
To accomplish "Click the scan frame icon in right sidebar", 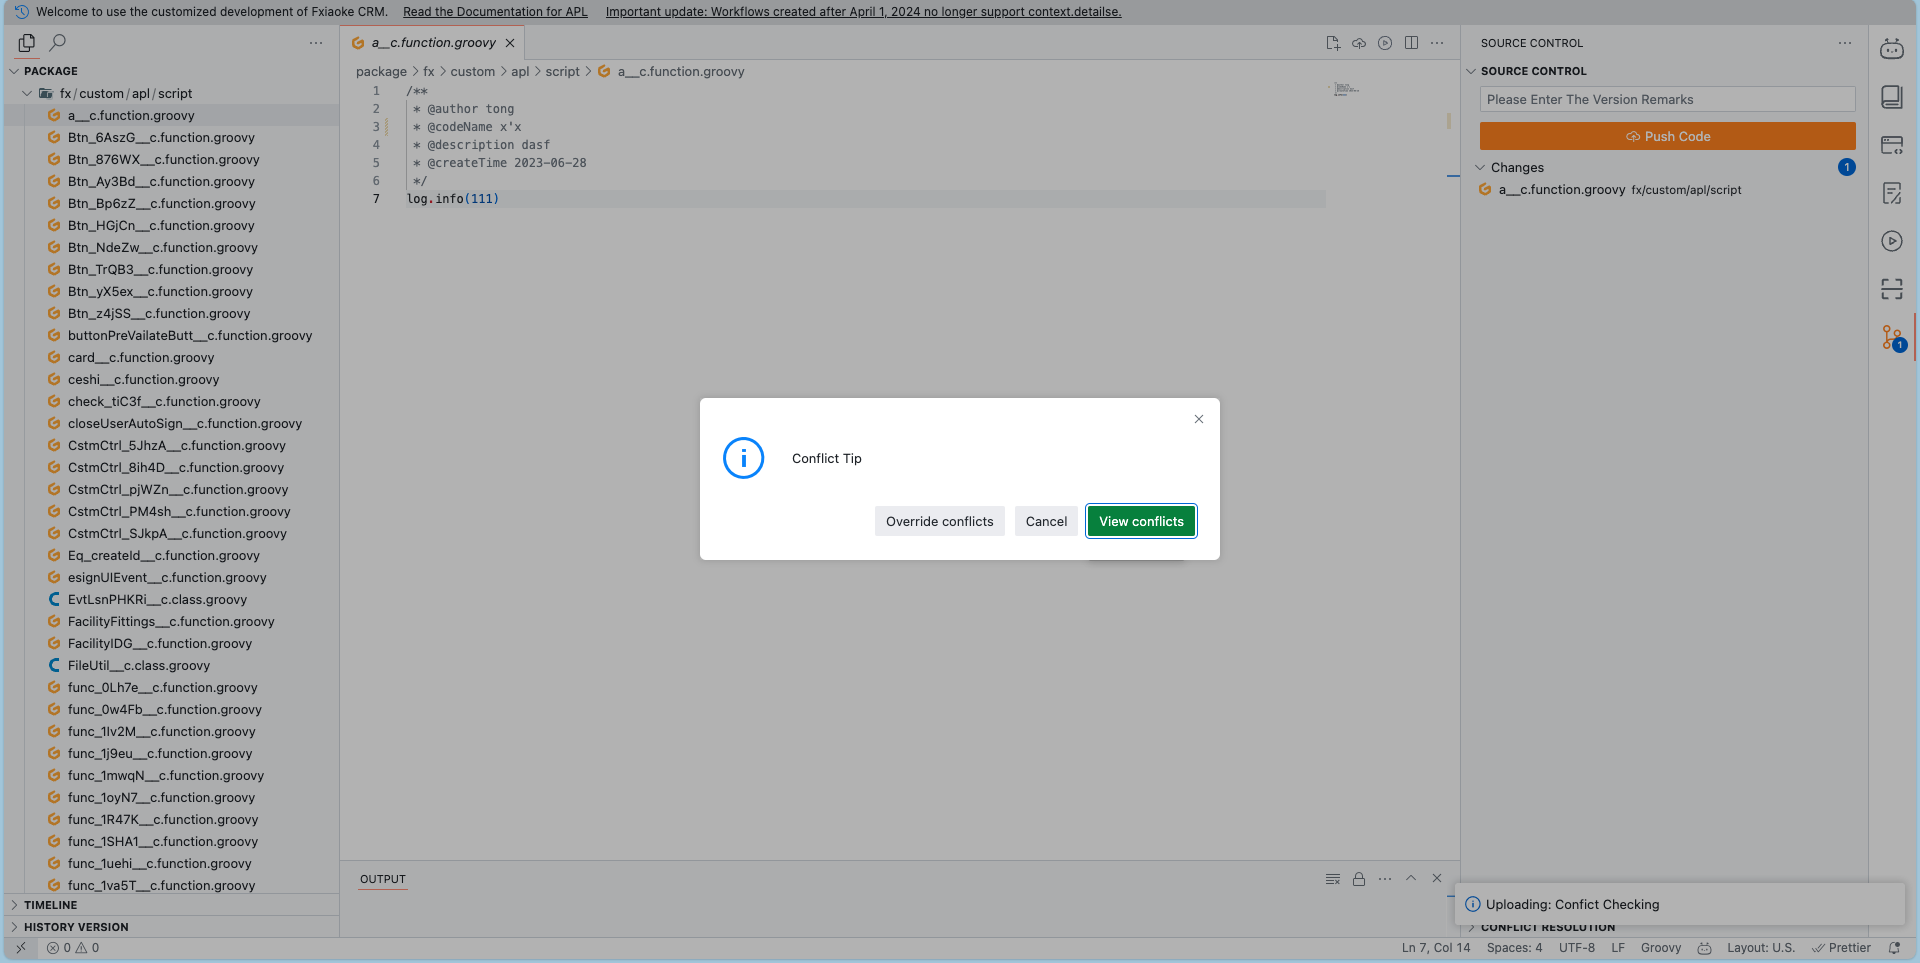I will click(1891, 289).
